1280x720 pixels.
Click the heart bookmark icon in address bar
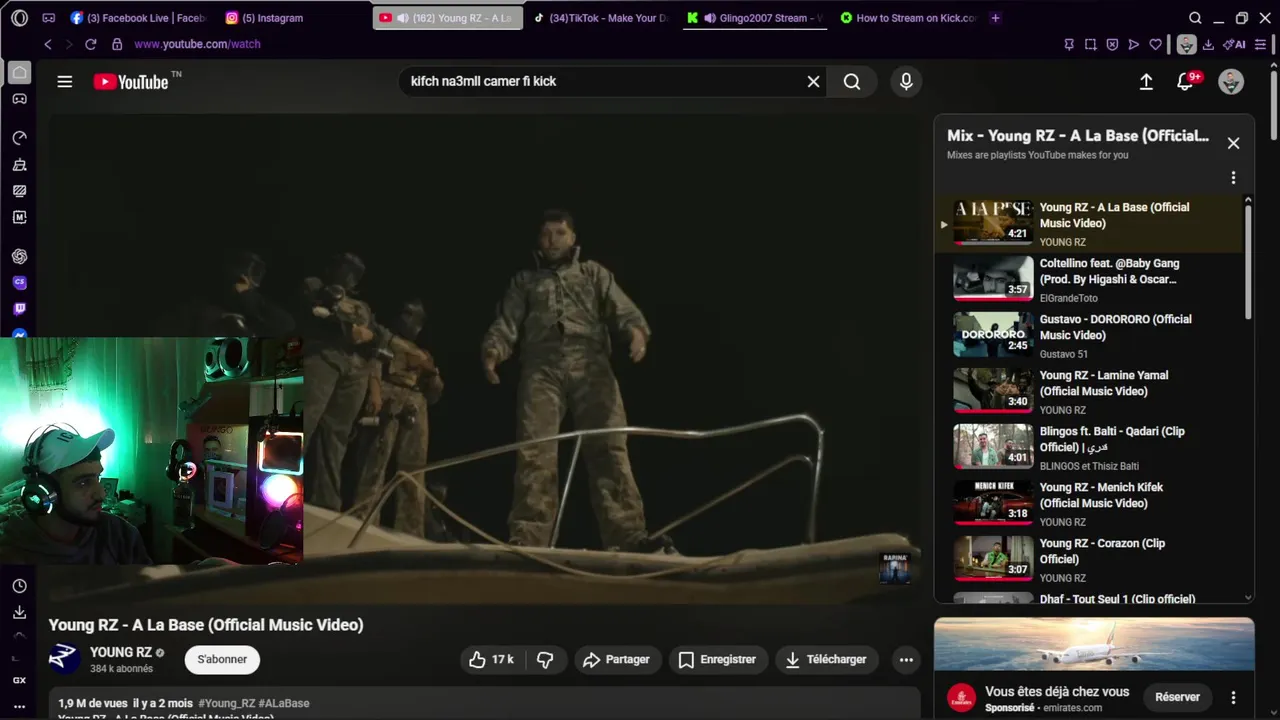pos(1155,44)
